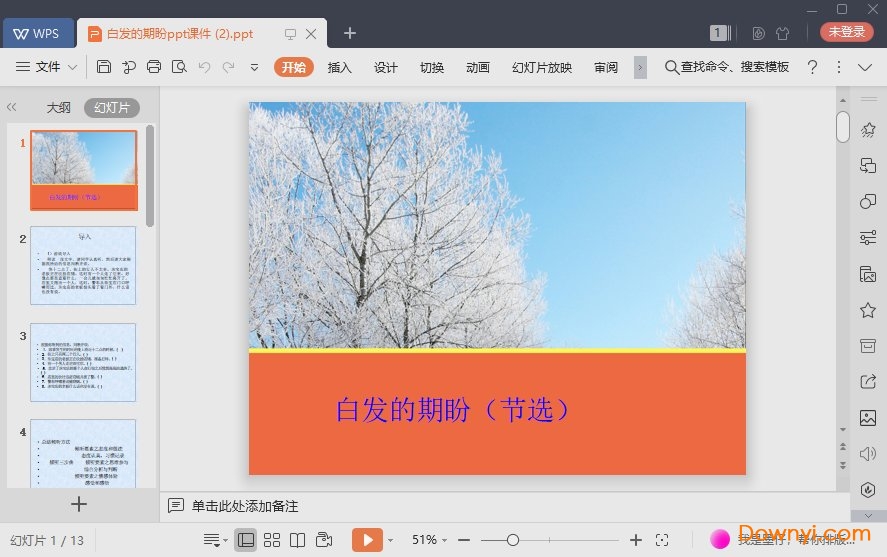Click the Save icon in toolbar
The height and width of the screenshot is (557, 887).
tap(104, 67)
